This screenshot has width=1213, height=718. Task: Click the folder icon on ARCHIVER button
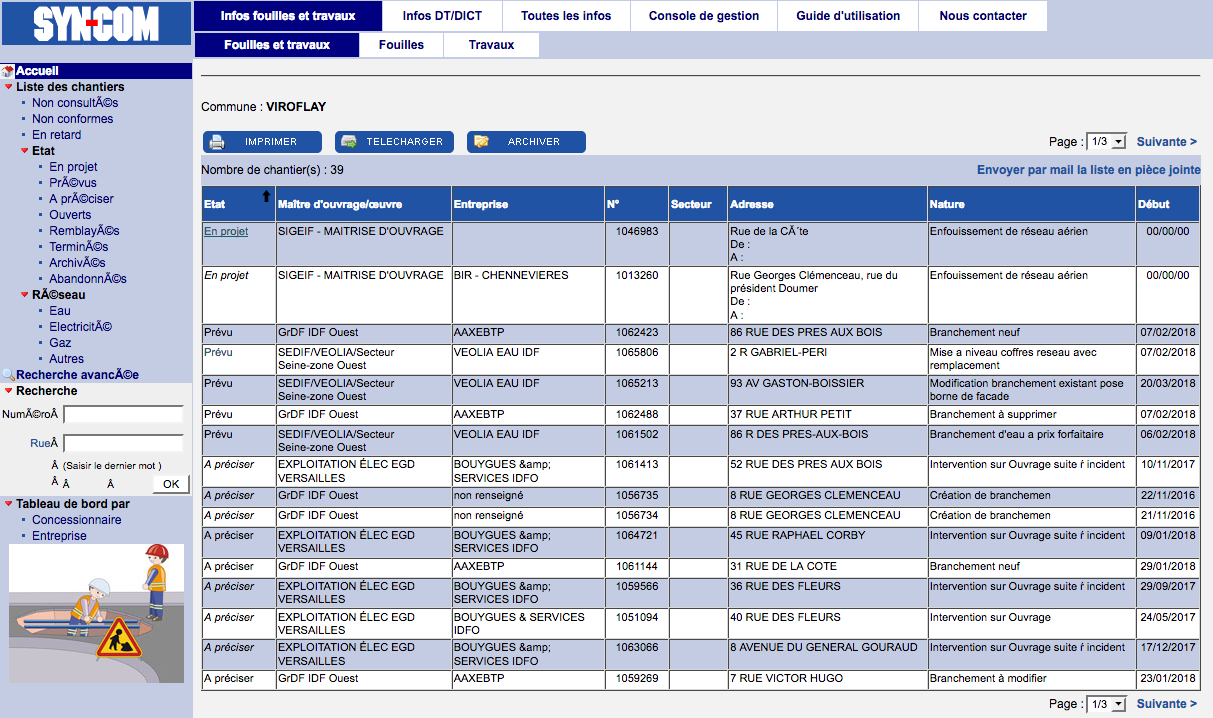point(481,142)
